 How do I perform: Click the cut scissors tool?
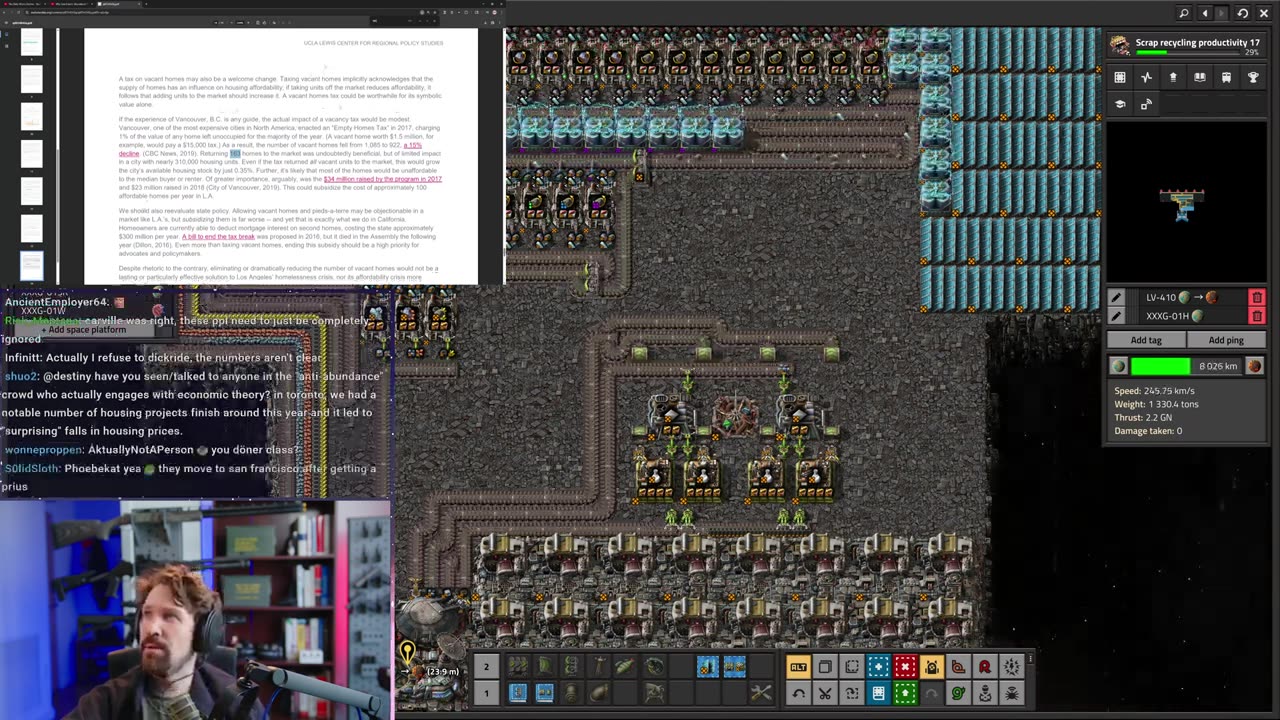coord(825,693)
